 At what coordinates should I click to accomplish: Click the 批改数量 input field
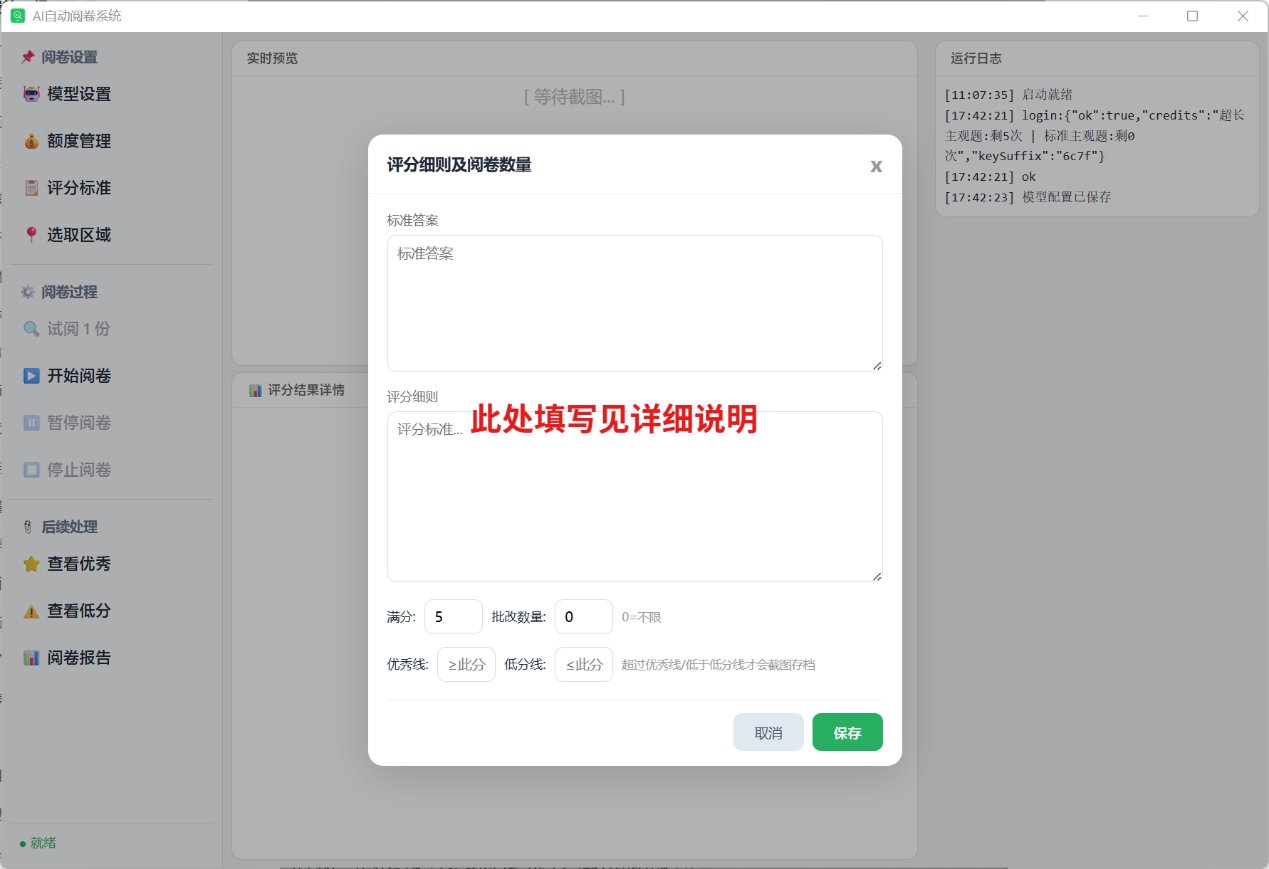584,617
